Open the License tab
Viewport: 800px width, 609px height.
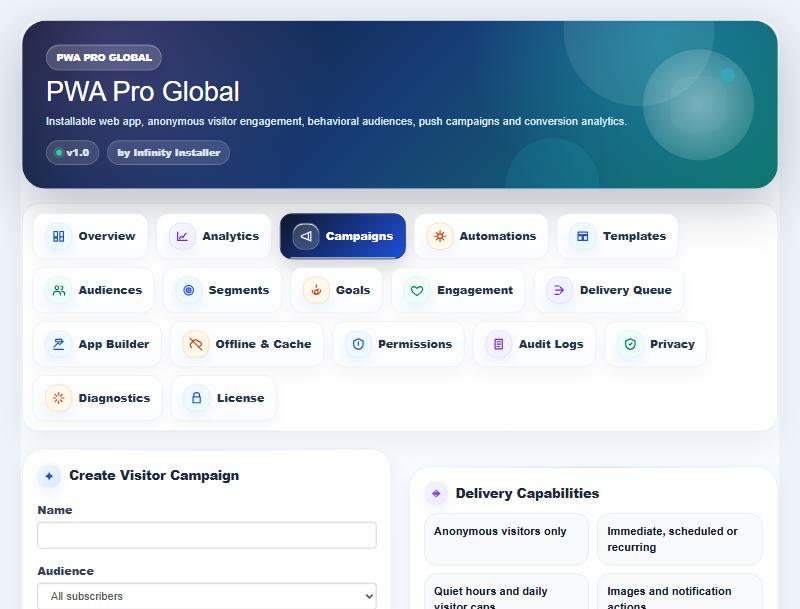click(x=223, y=398)
